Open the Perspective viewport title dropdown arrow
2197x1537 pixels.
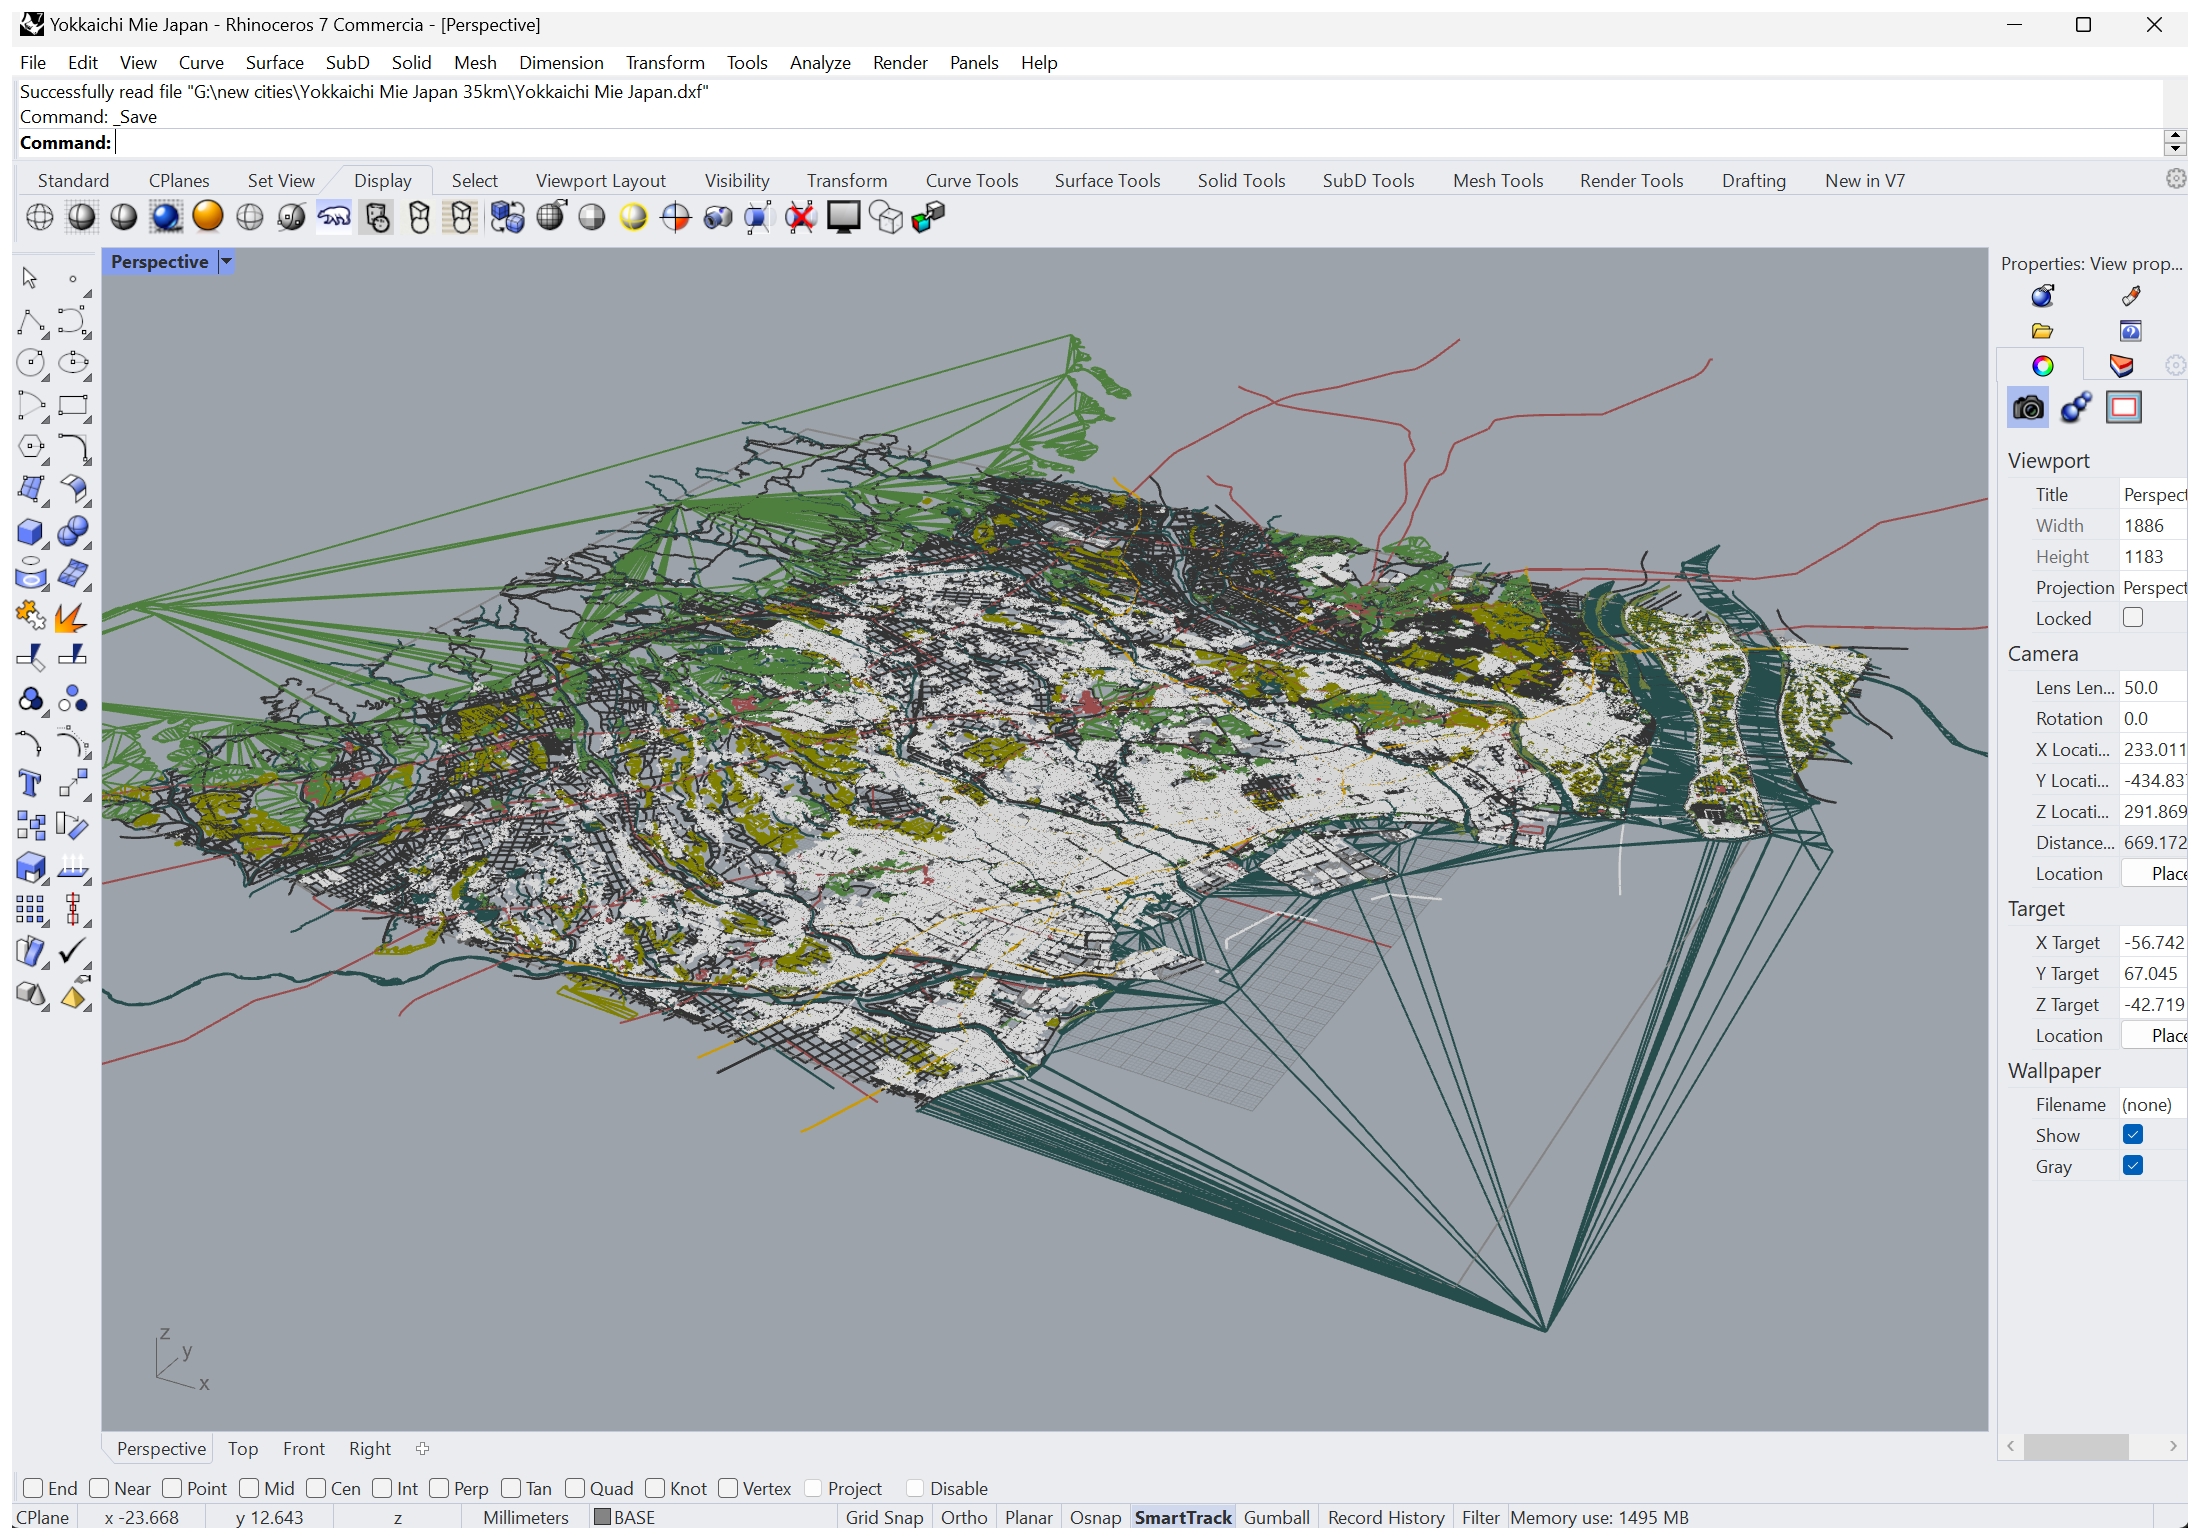(x=227, y=262)
